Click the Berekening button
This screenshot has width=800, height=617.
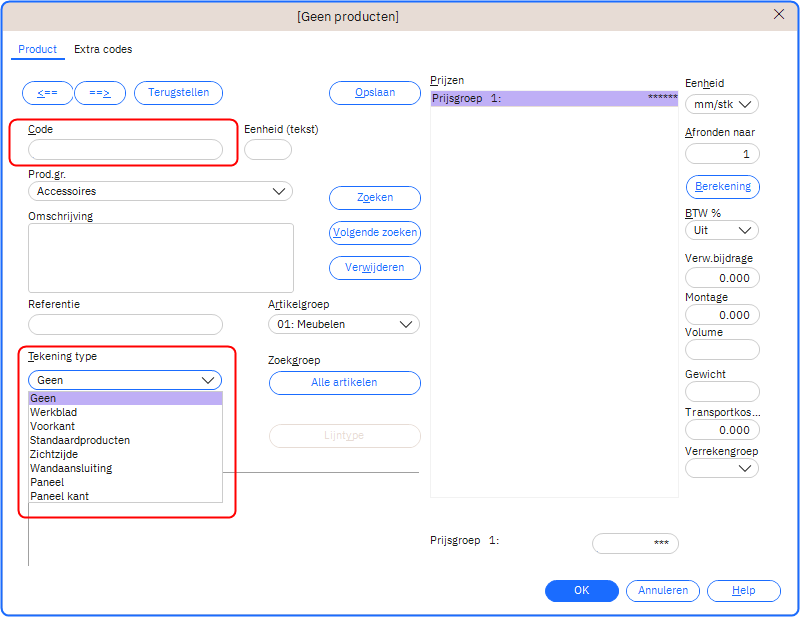click(x=722, y=187)
